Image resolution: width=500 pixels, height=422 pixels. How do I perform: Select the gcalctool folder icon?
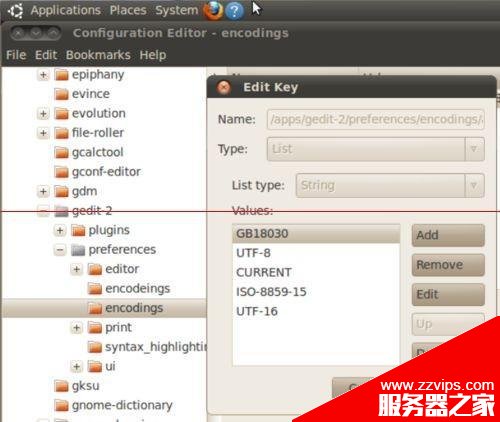tap(61, 153)
